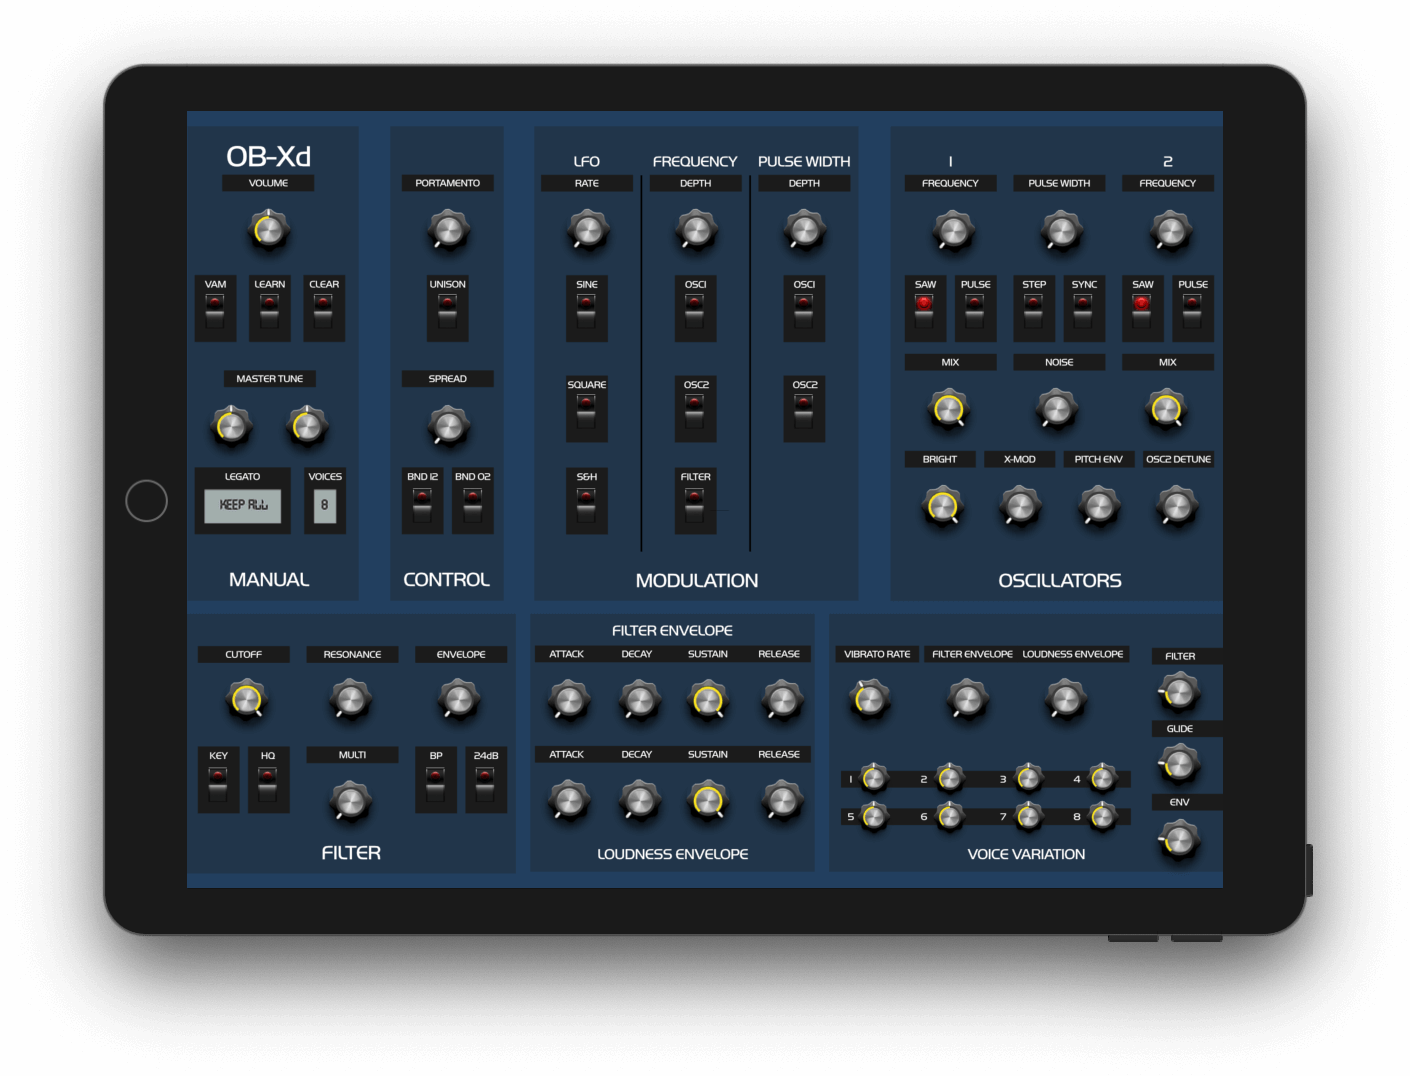Route LFO modulation to FILTER
This screenshot has height=1076, width=1410.
(x=694, y=502)
